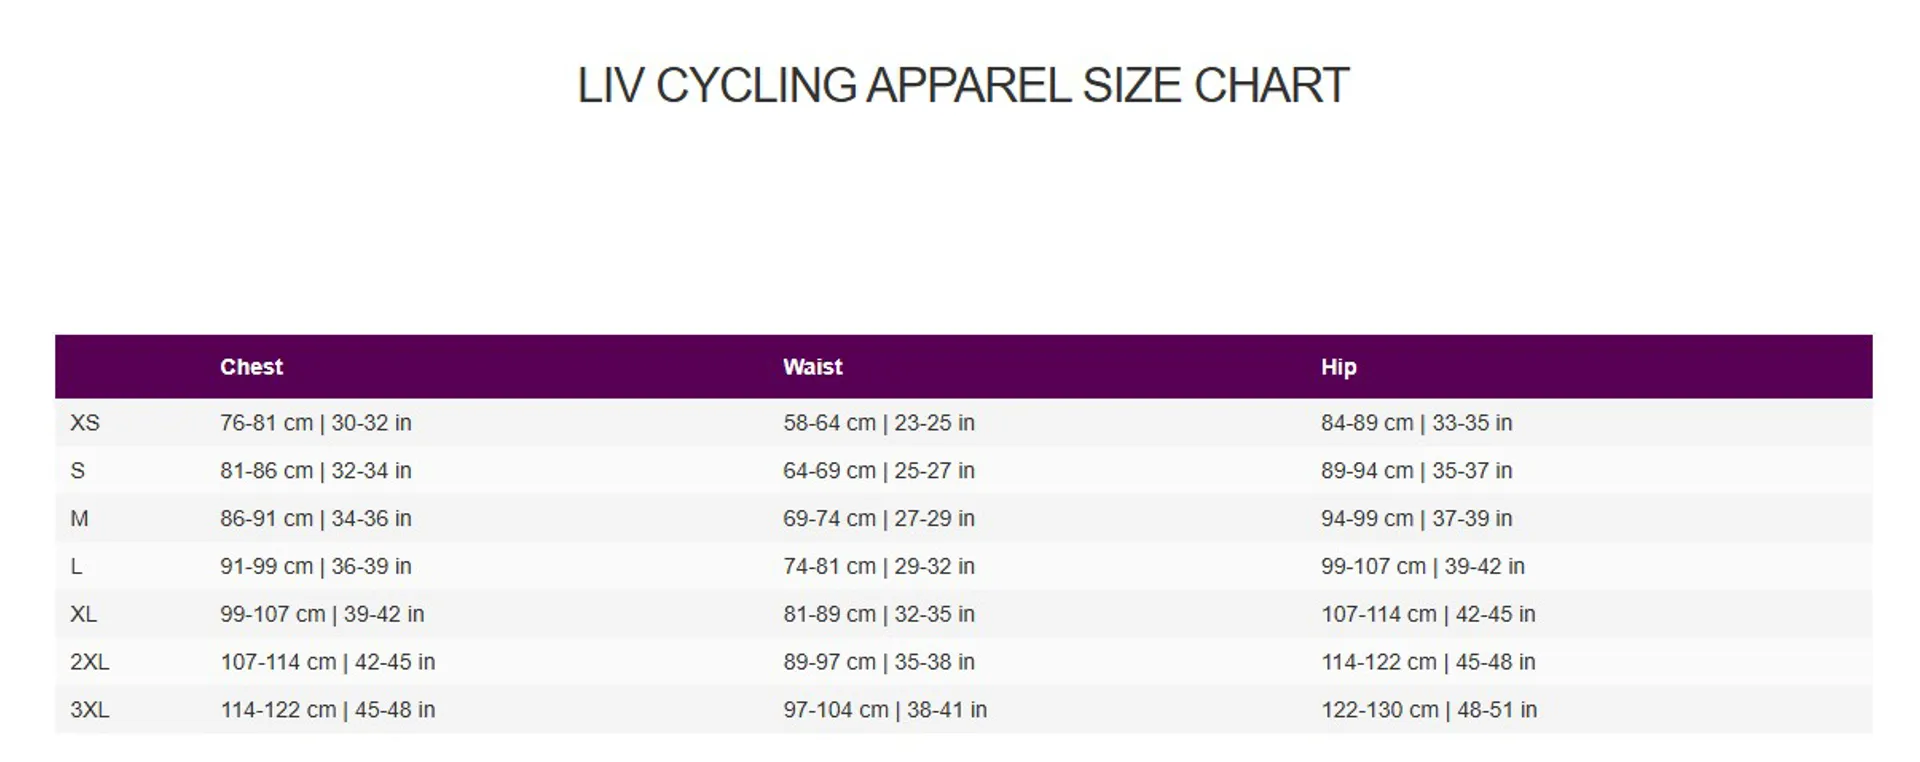Image resolution: width=1920 pixels, height=762 pixels.
Task: Select the 3XL size row label
Action: [x=90, y=710]
